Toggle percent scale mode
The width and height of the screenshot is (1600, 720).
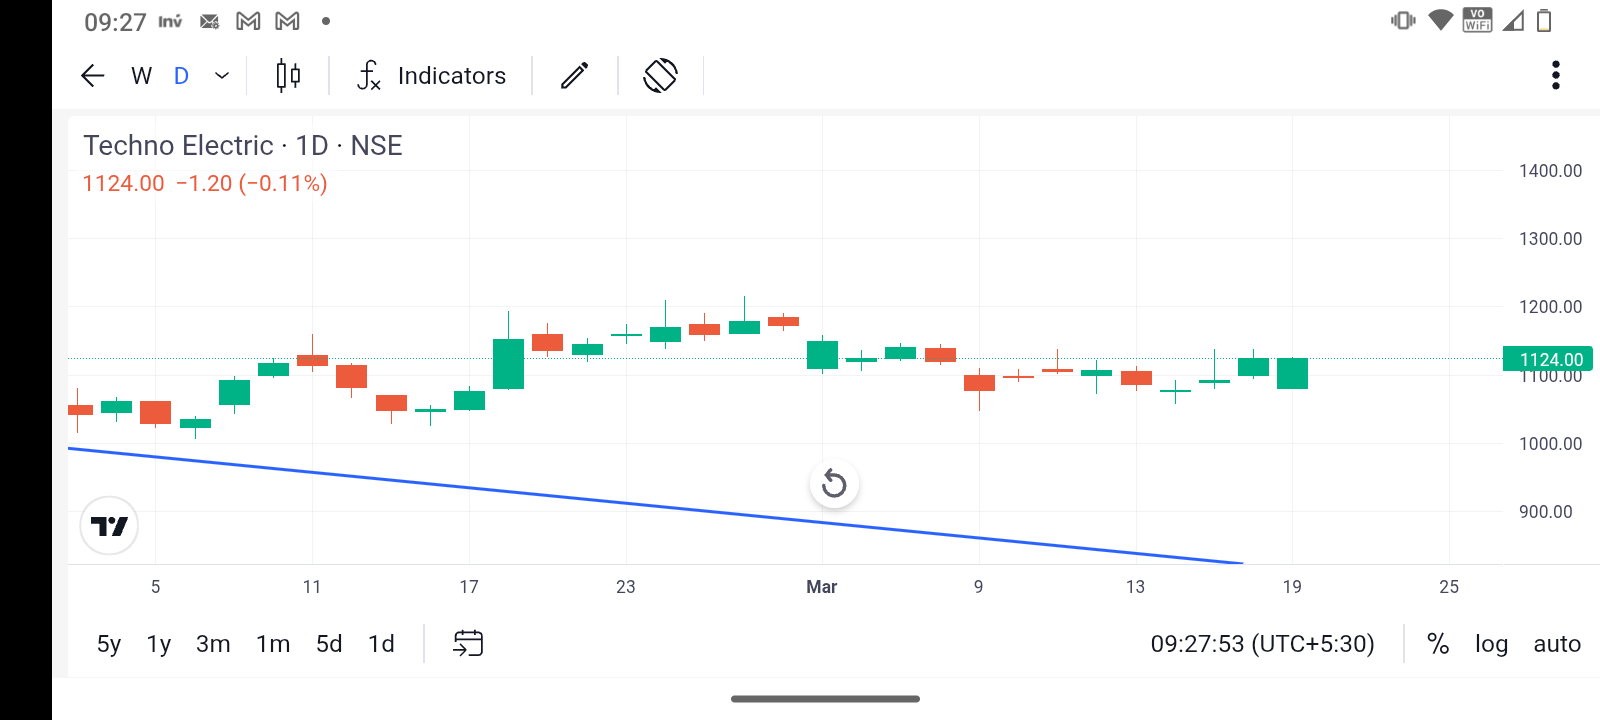click(1438, 644)
